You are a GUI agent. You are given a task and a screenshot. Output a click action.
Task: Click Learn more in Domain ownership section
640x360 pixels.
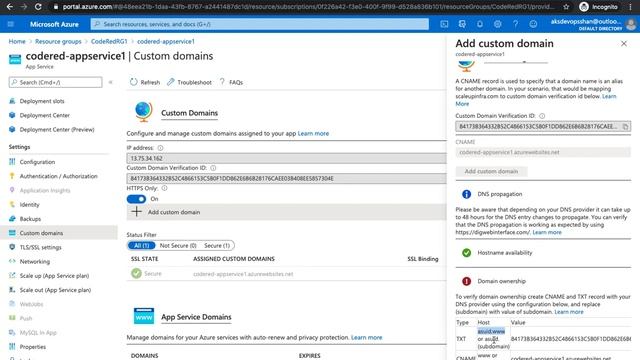coord(569,312)
